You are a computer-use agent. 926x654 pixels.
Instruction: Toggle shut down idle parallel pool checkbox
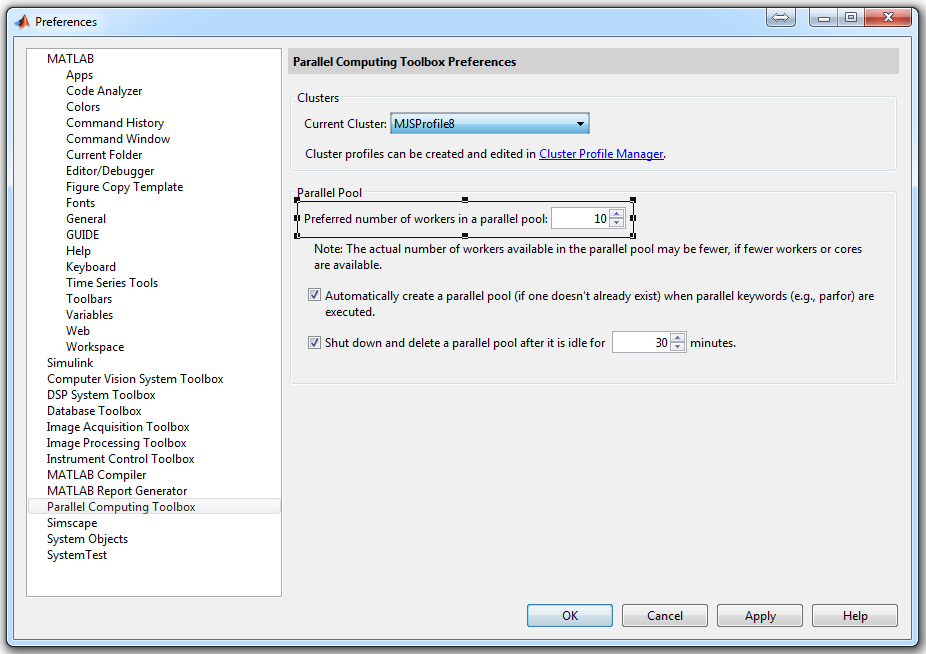click(x=315, y=342)
